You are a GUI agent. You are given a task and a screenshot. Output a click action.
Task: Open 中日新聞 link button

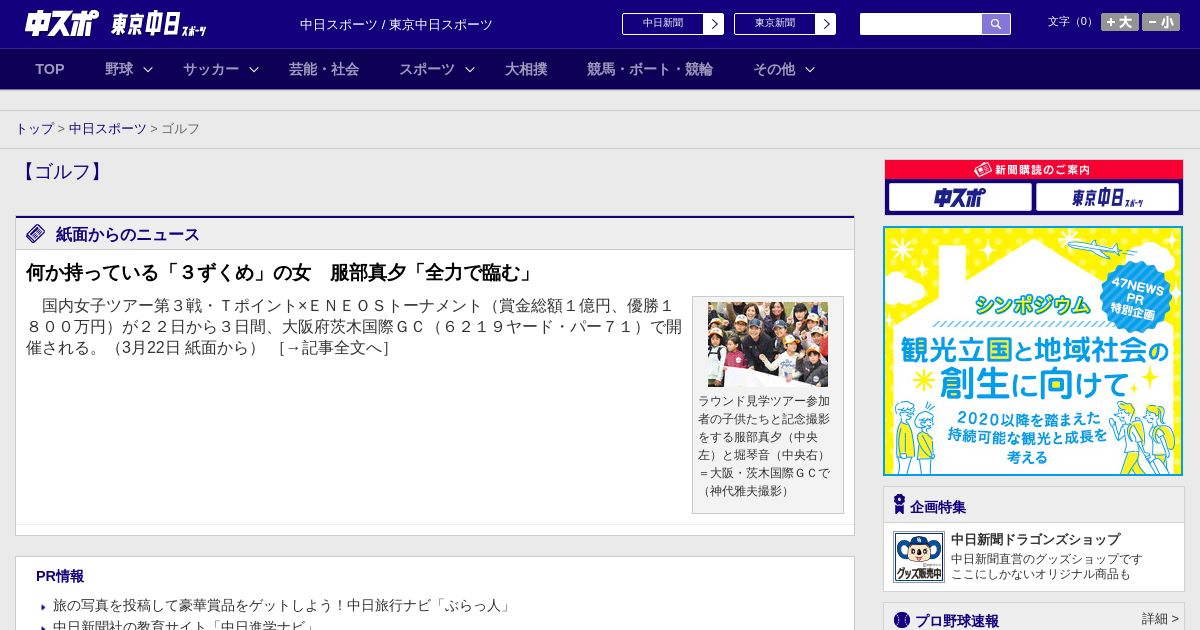coord(663,24)
